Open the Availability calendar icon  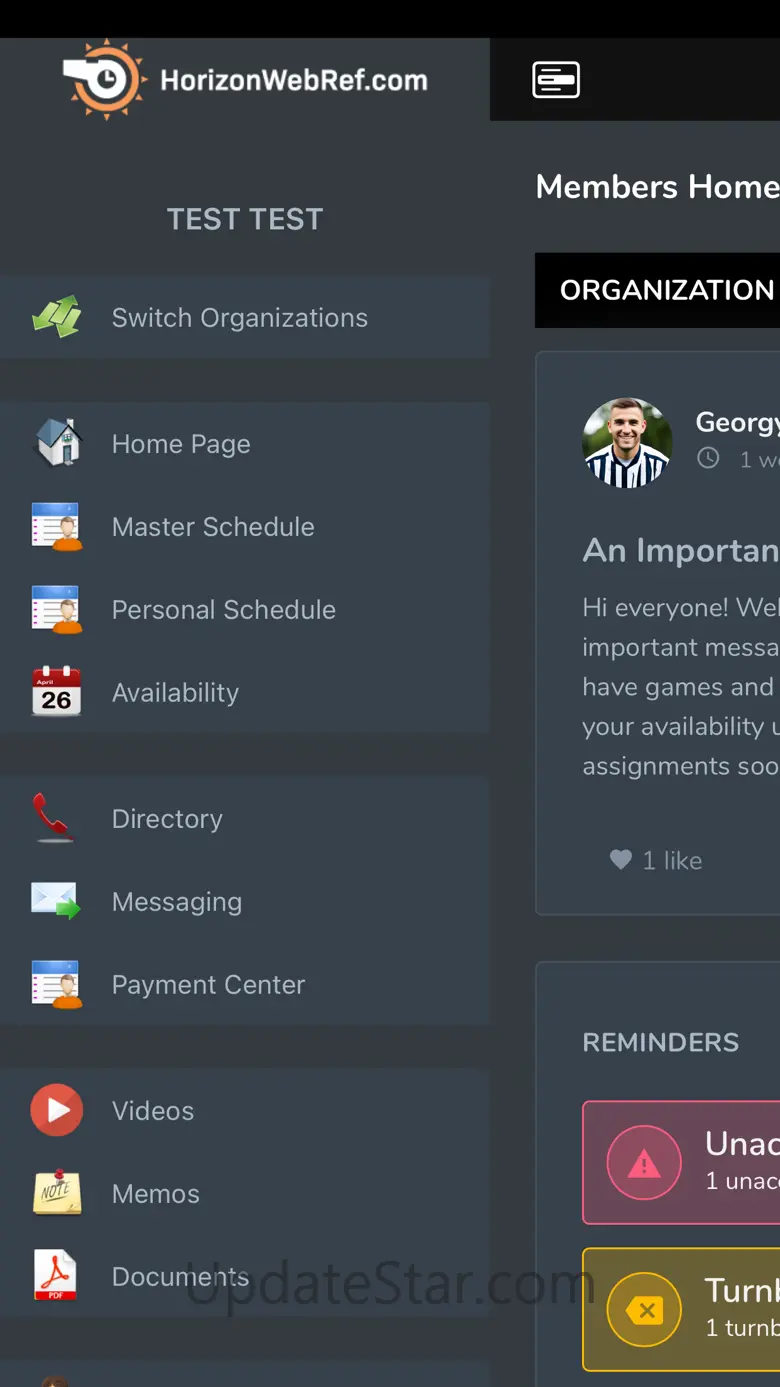click(x=57, y=692)
